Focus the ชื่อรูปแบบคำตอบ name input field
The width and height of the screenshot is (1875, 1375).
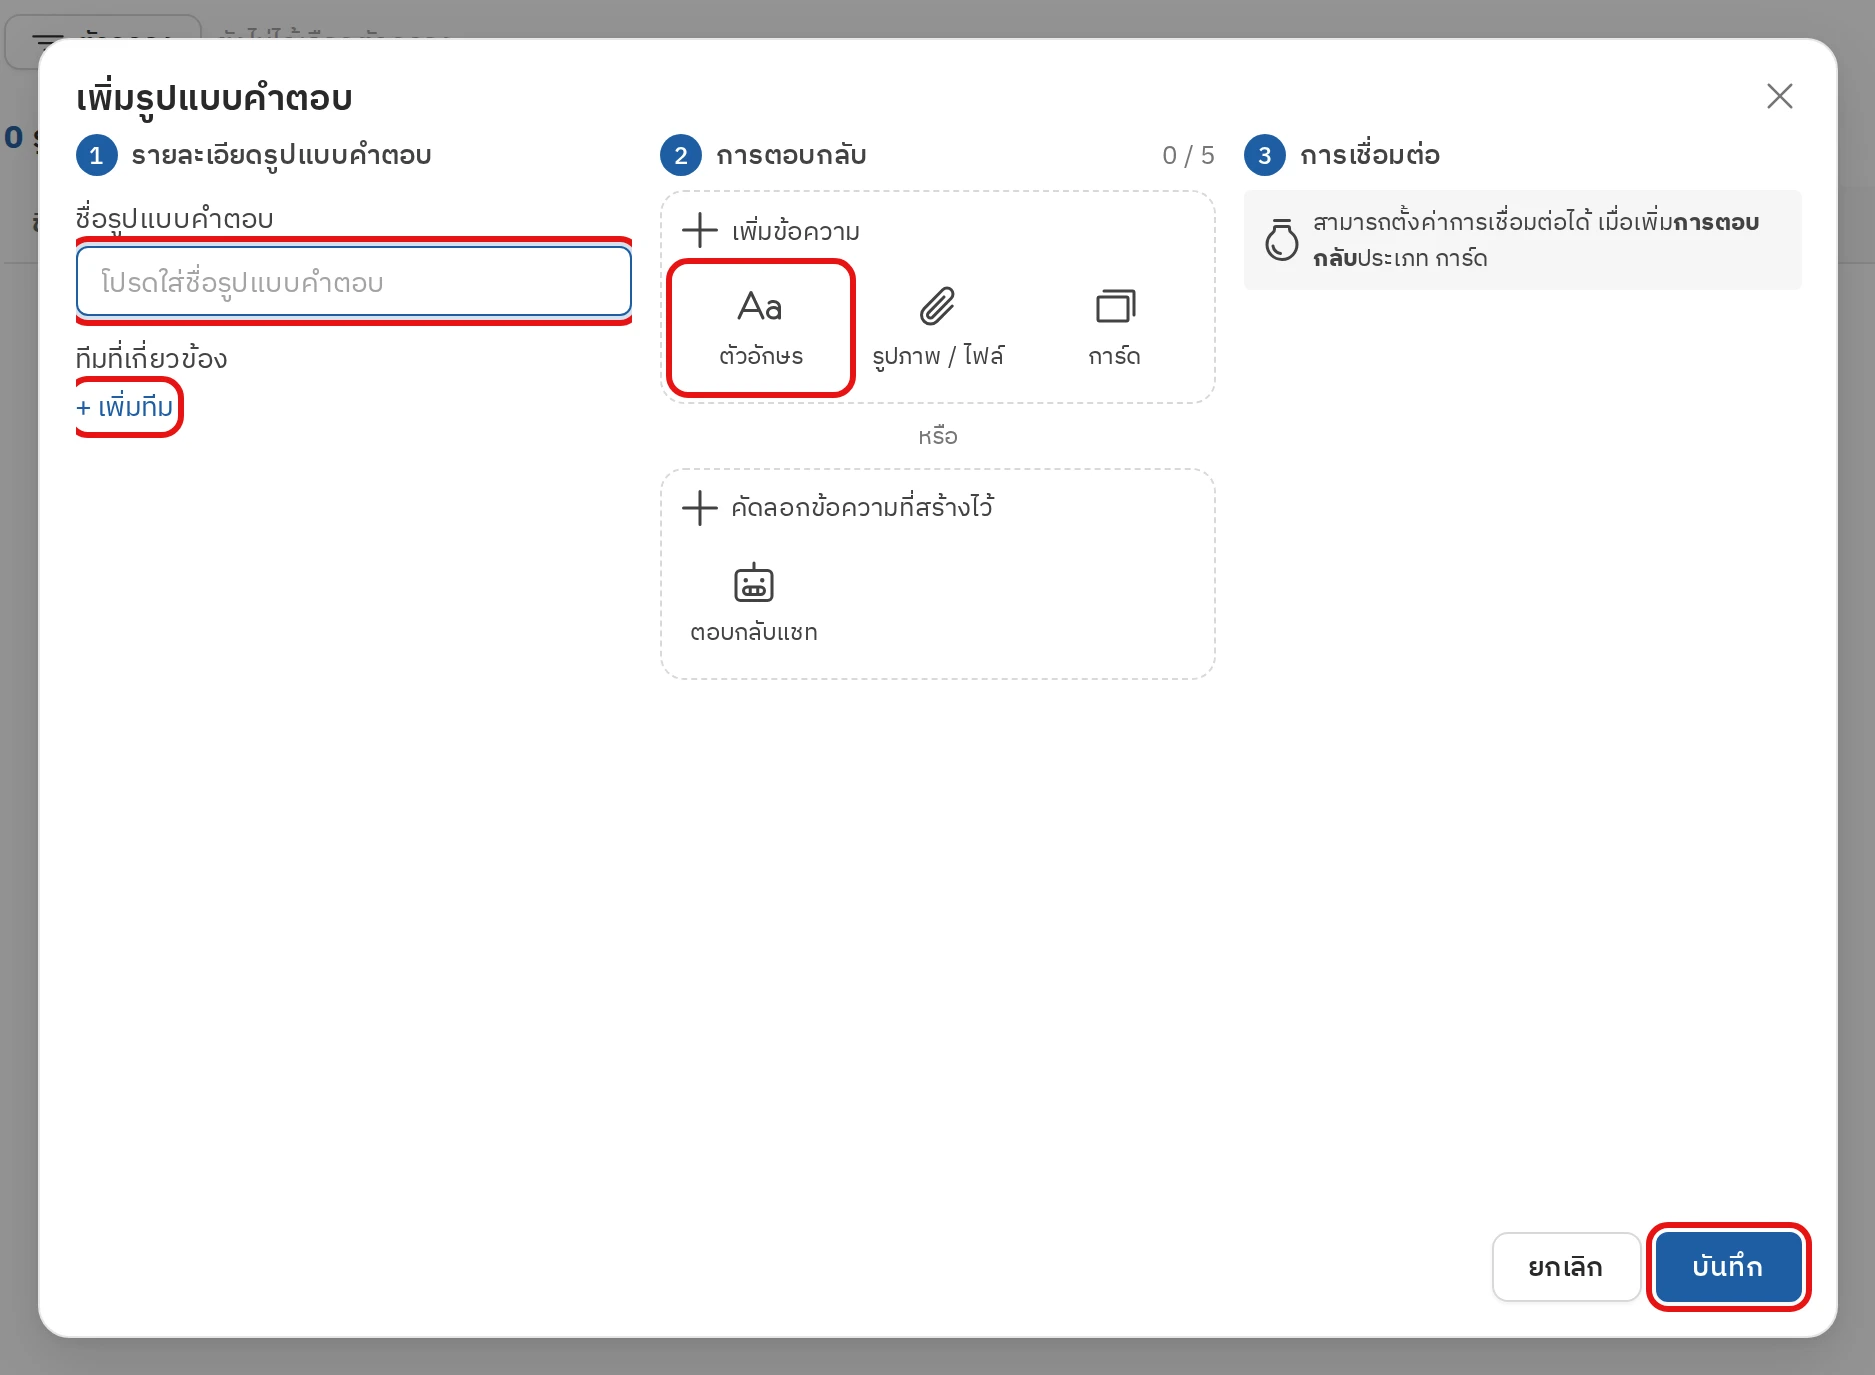point(354,282)
